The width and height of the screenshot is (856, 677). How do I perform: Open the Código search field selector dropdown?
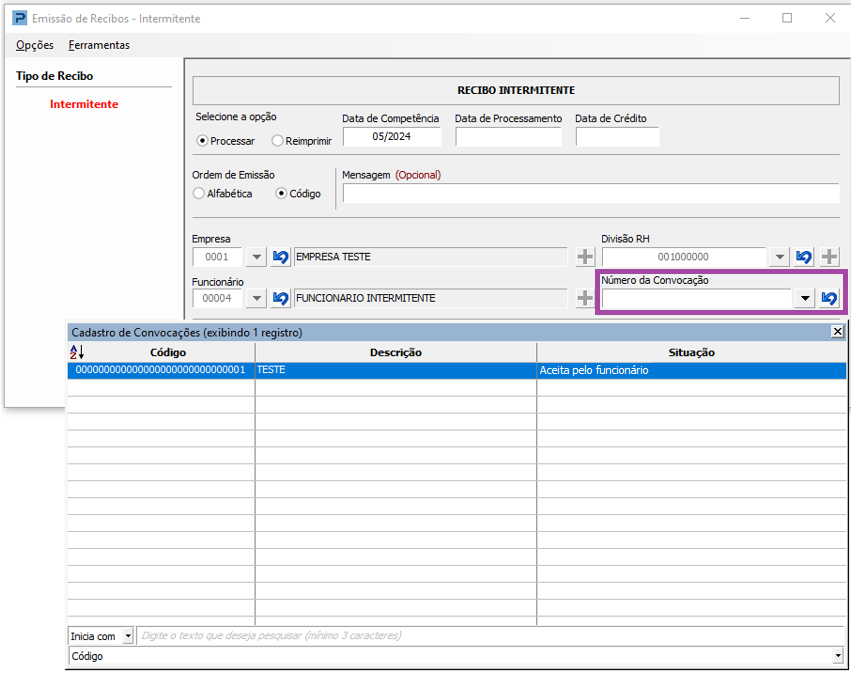point(838,656)
